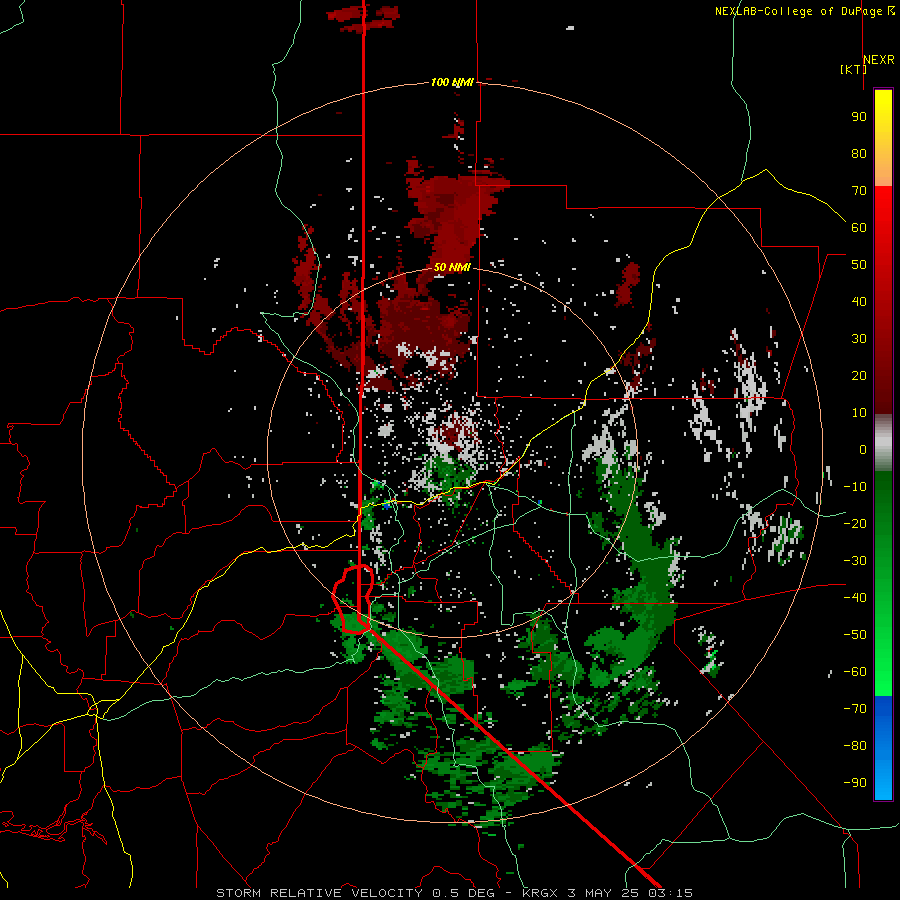
Task: Click the -50 value on the velocity scale
Action: tap(855, 635)
